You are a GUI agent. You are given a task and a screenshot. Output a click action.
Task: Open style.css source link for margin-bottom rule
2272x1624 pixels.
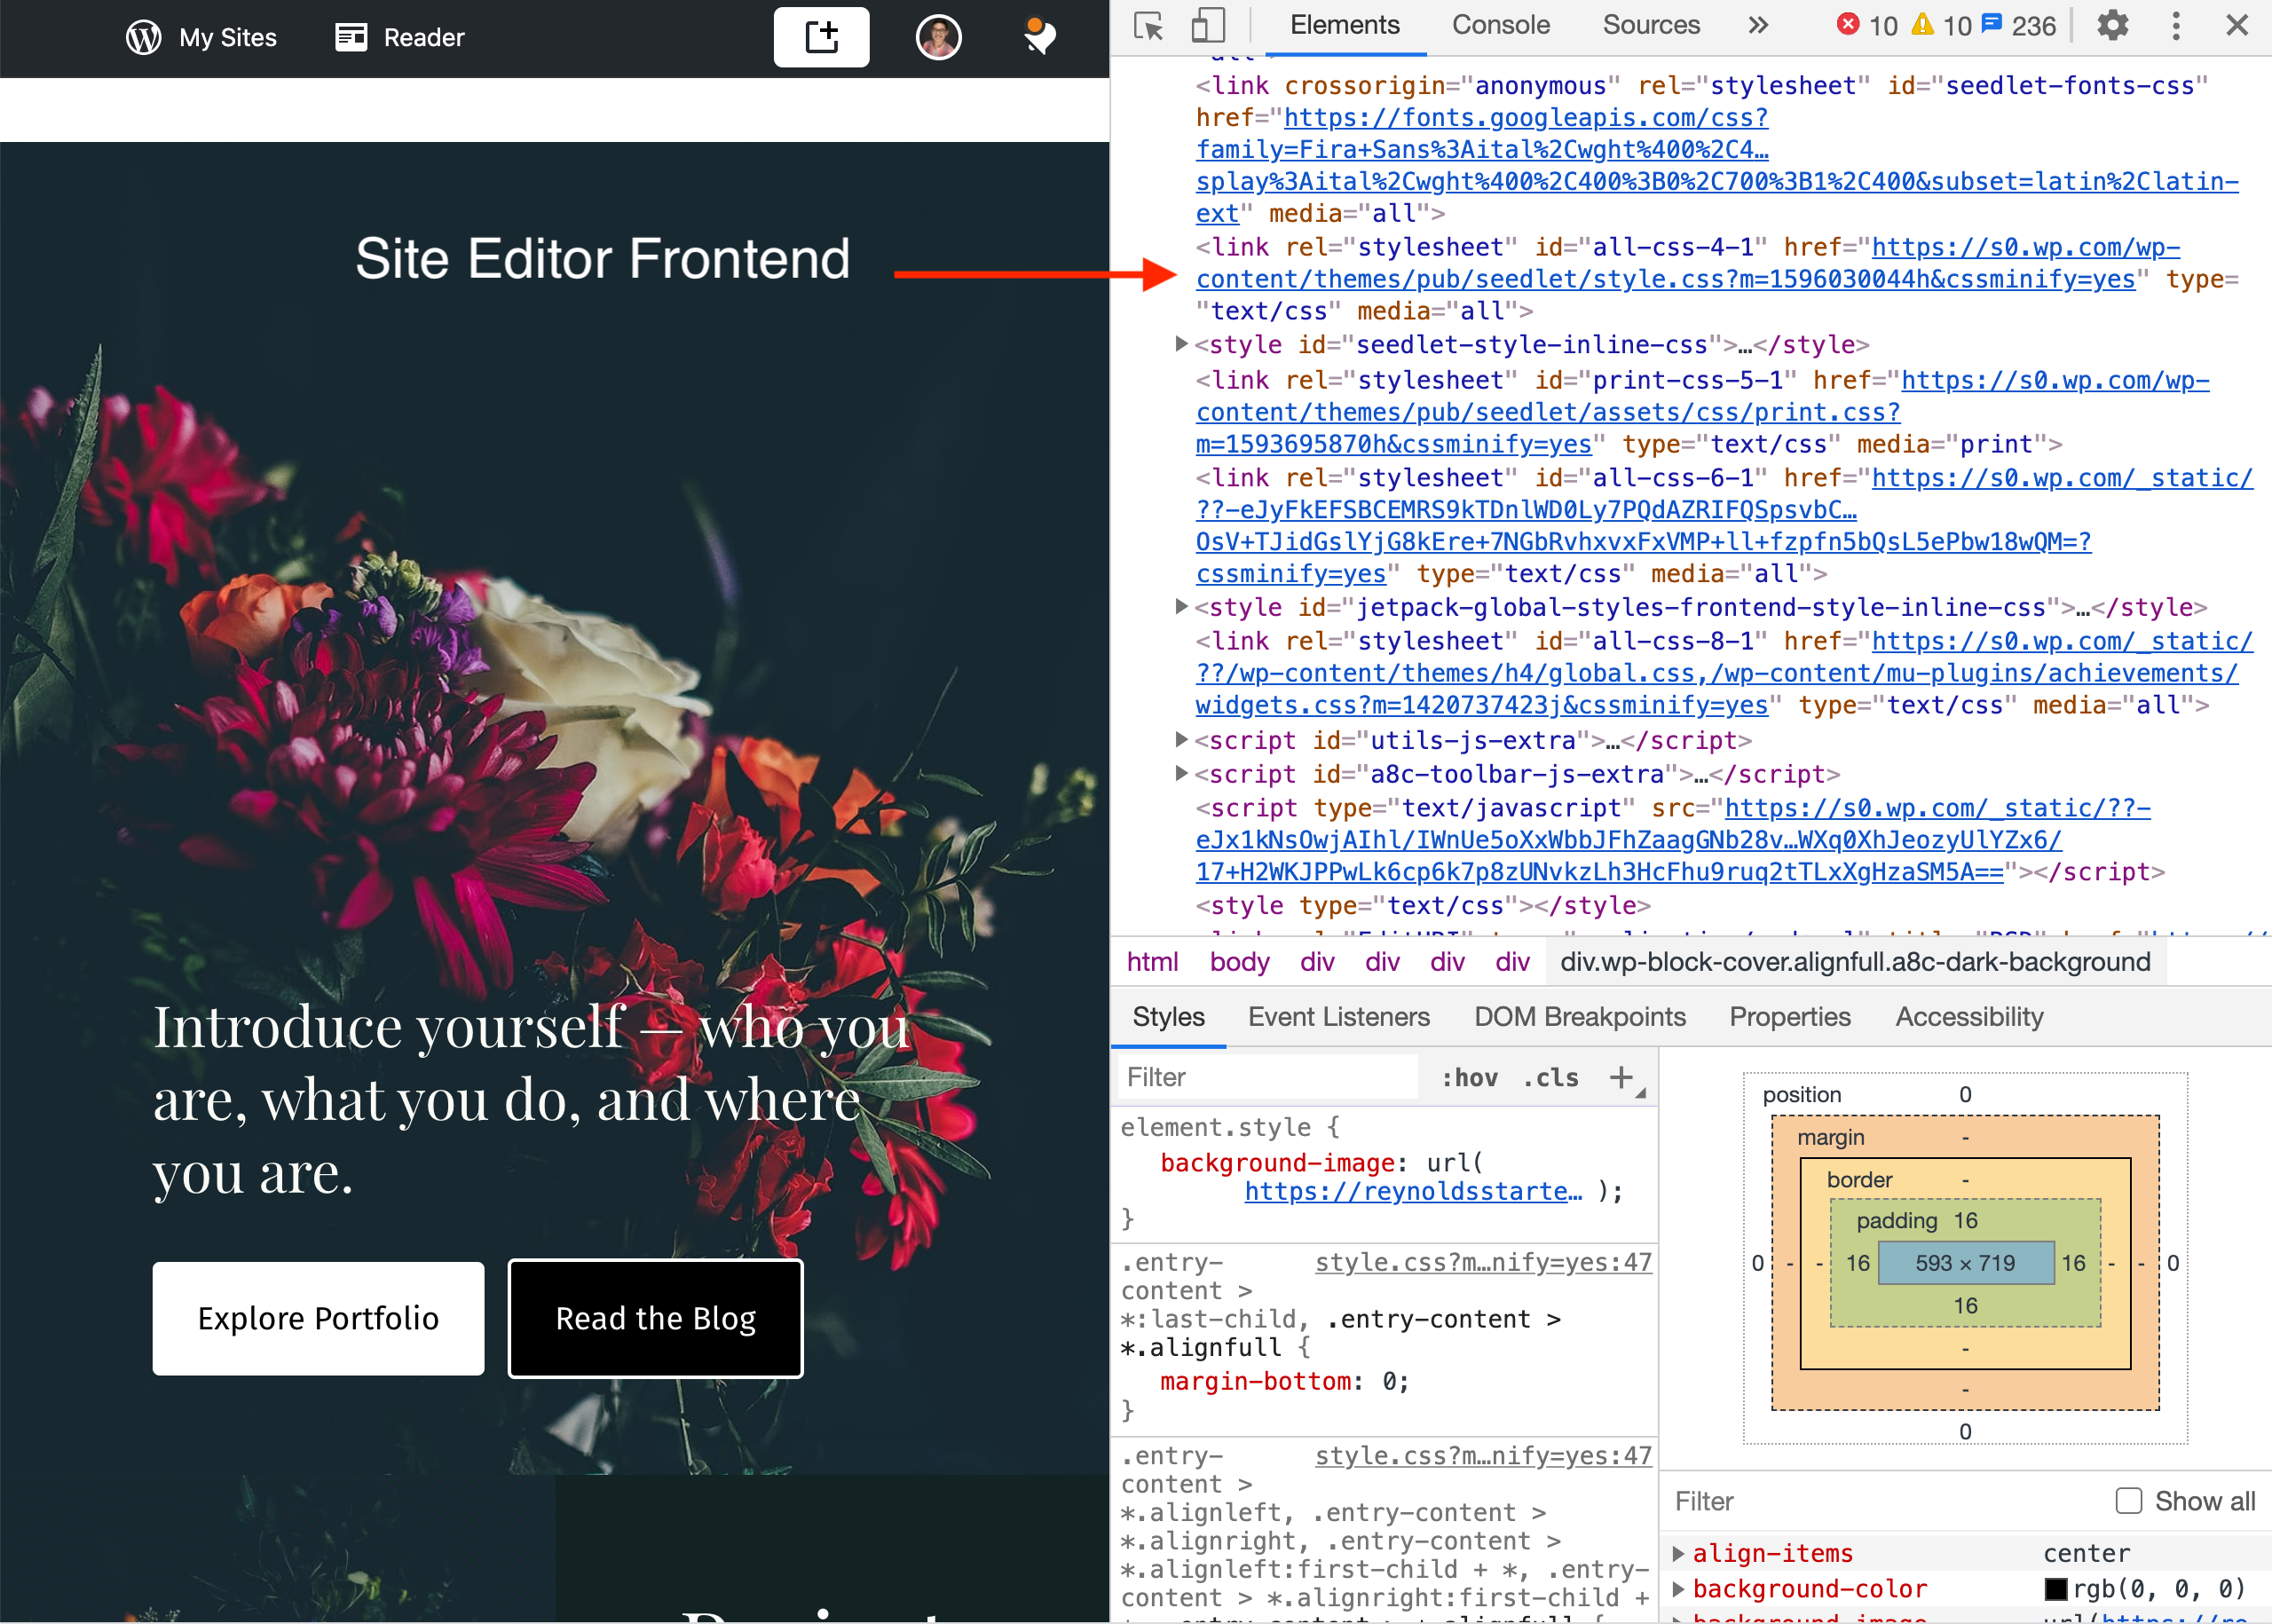click(1483, 1262)
